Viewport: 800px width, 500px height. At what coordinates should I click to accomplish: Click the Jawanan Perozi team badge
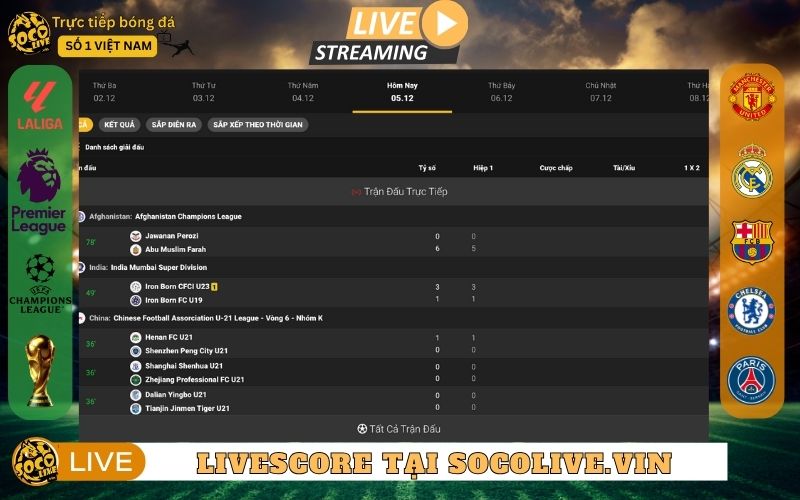136,236
